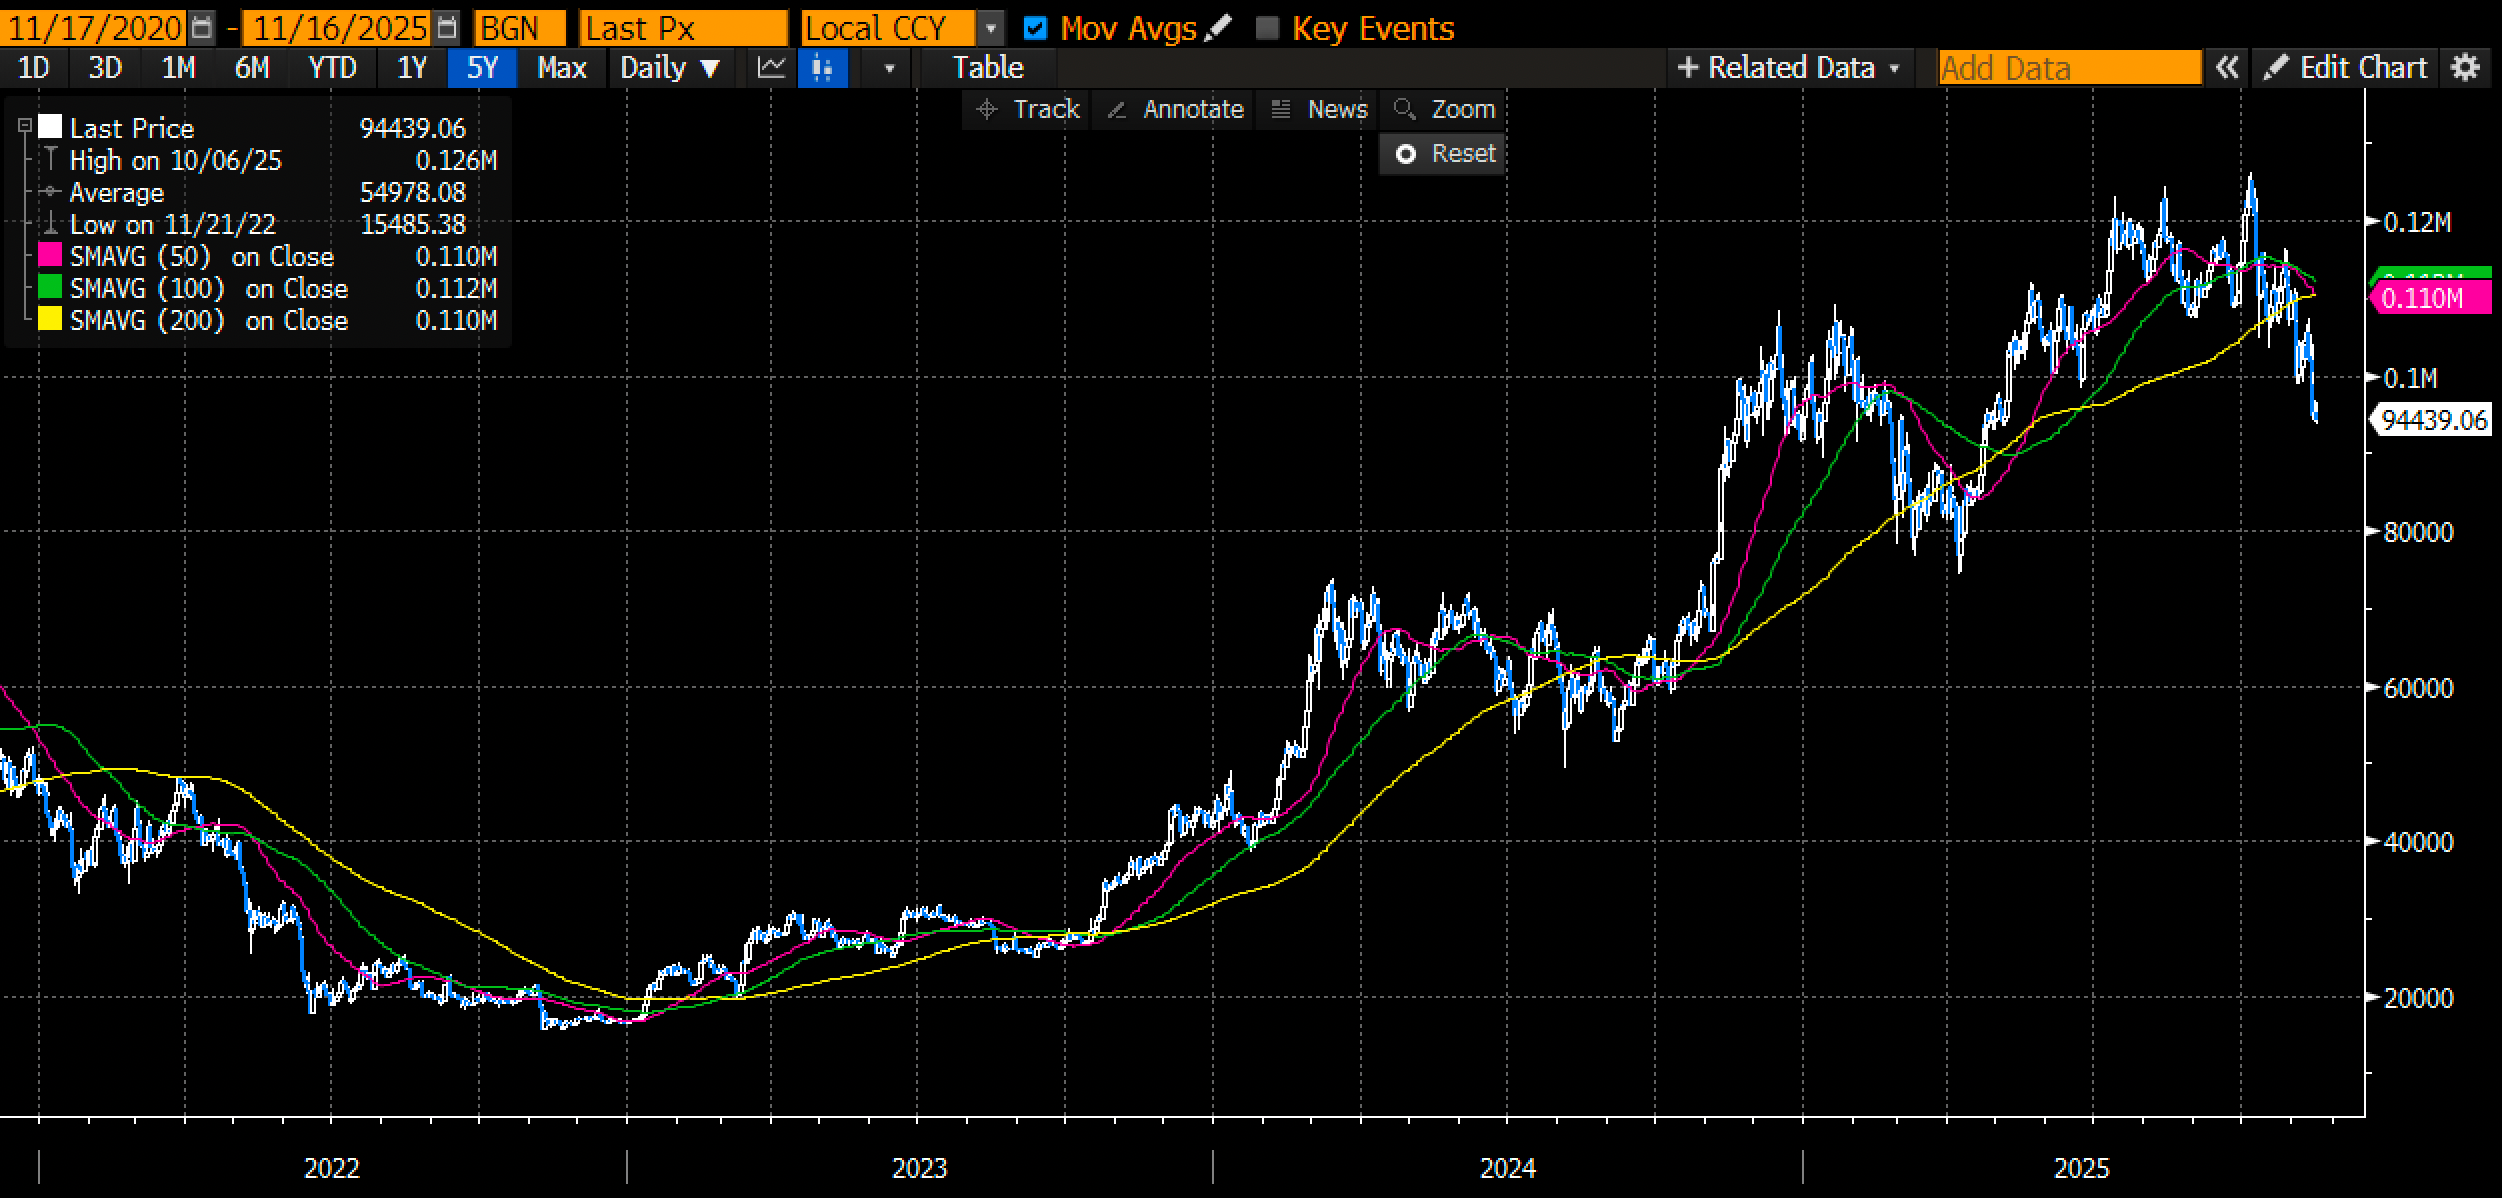The height and width of the screenshot is (1198, 2502).
Task: Switch to the Max time range
Action: 561,68
